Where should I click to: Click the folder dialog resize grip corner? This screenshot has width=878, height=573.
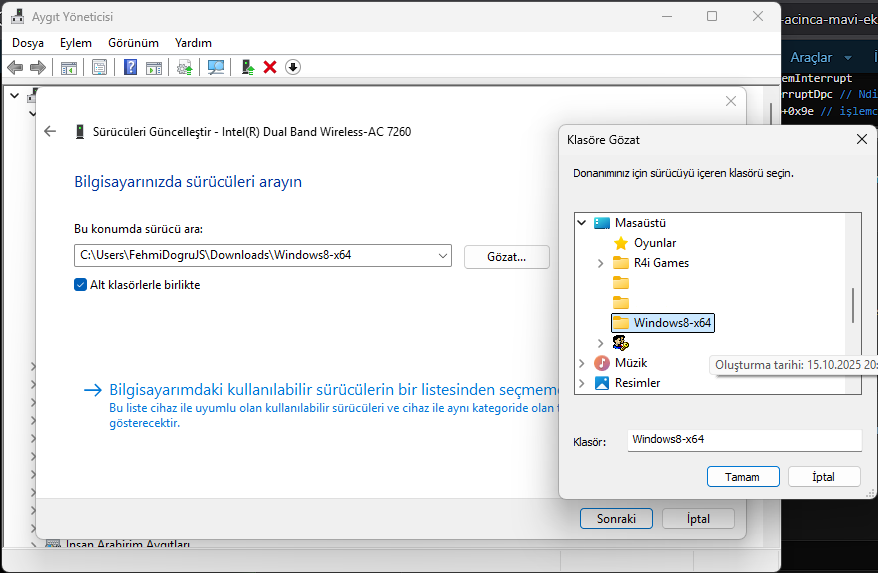[870, 493]
